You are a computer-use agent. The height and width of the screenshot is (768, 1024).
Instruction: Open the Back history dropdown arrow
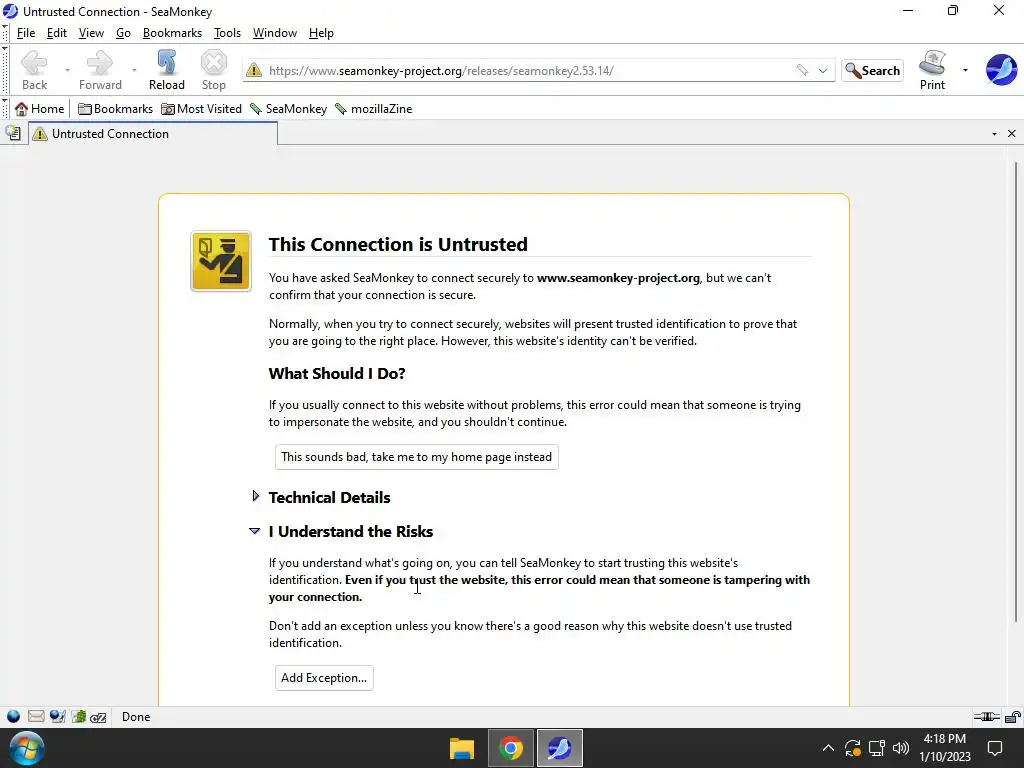point(67,70)
